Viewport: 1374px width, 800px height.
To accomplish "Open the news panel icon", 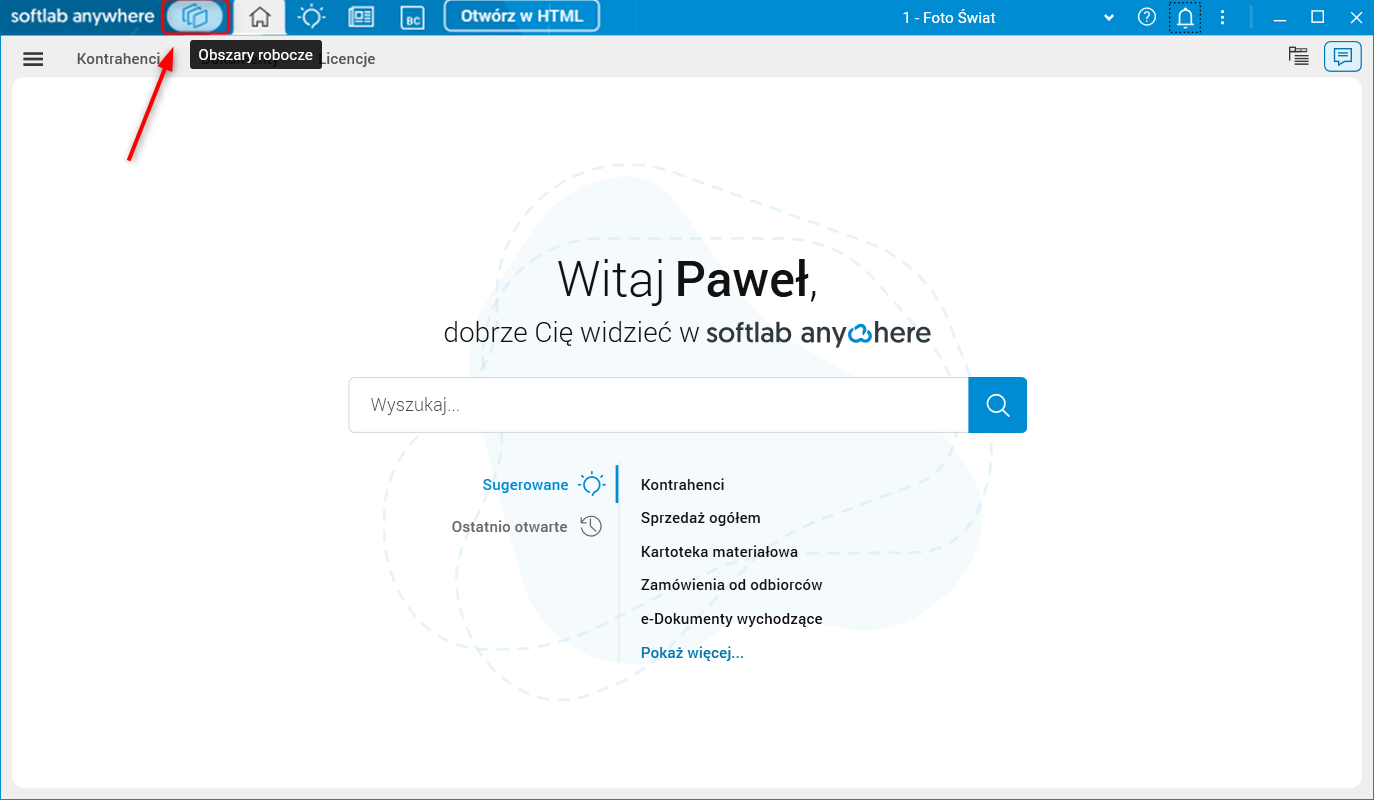I will point(361,17).
